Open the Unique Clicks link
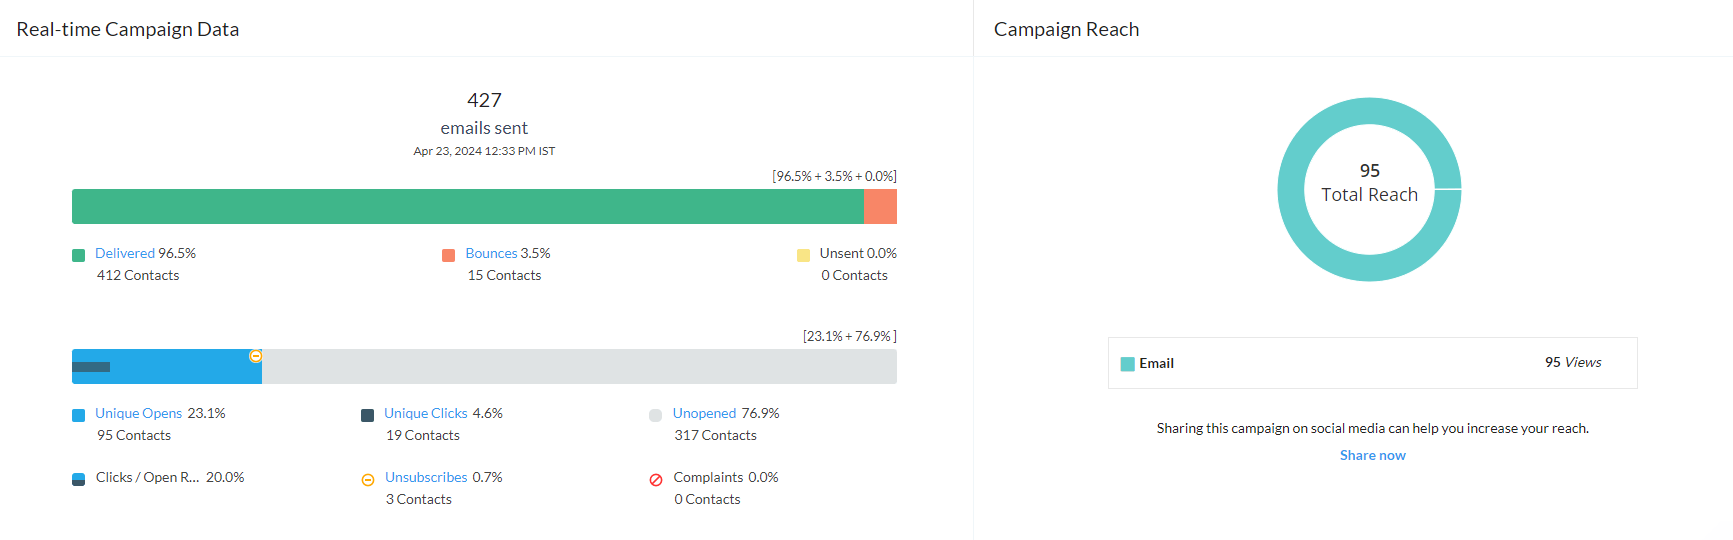 click(x=425, y=413)
